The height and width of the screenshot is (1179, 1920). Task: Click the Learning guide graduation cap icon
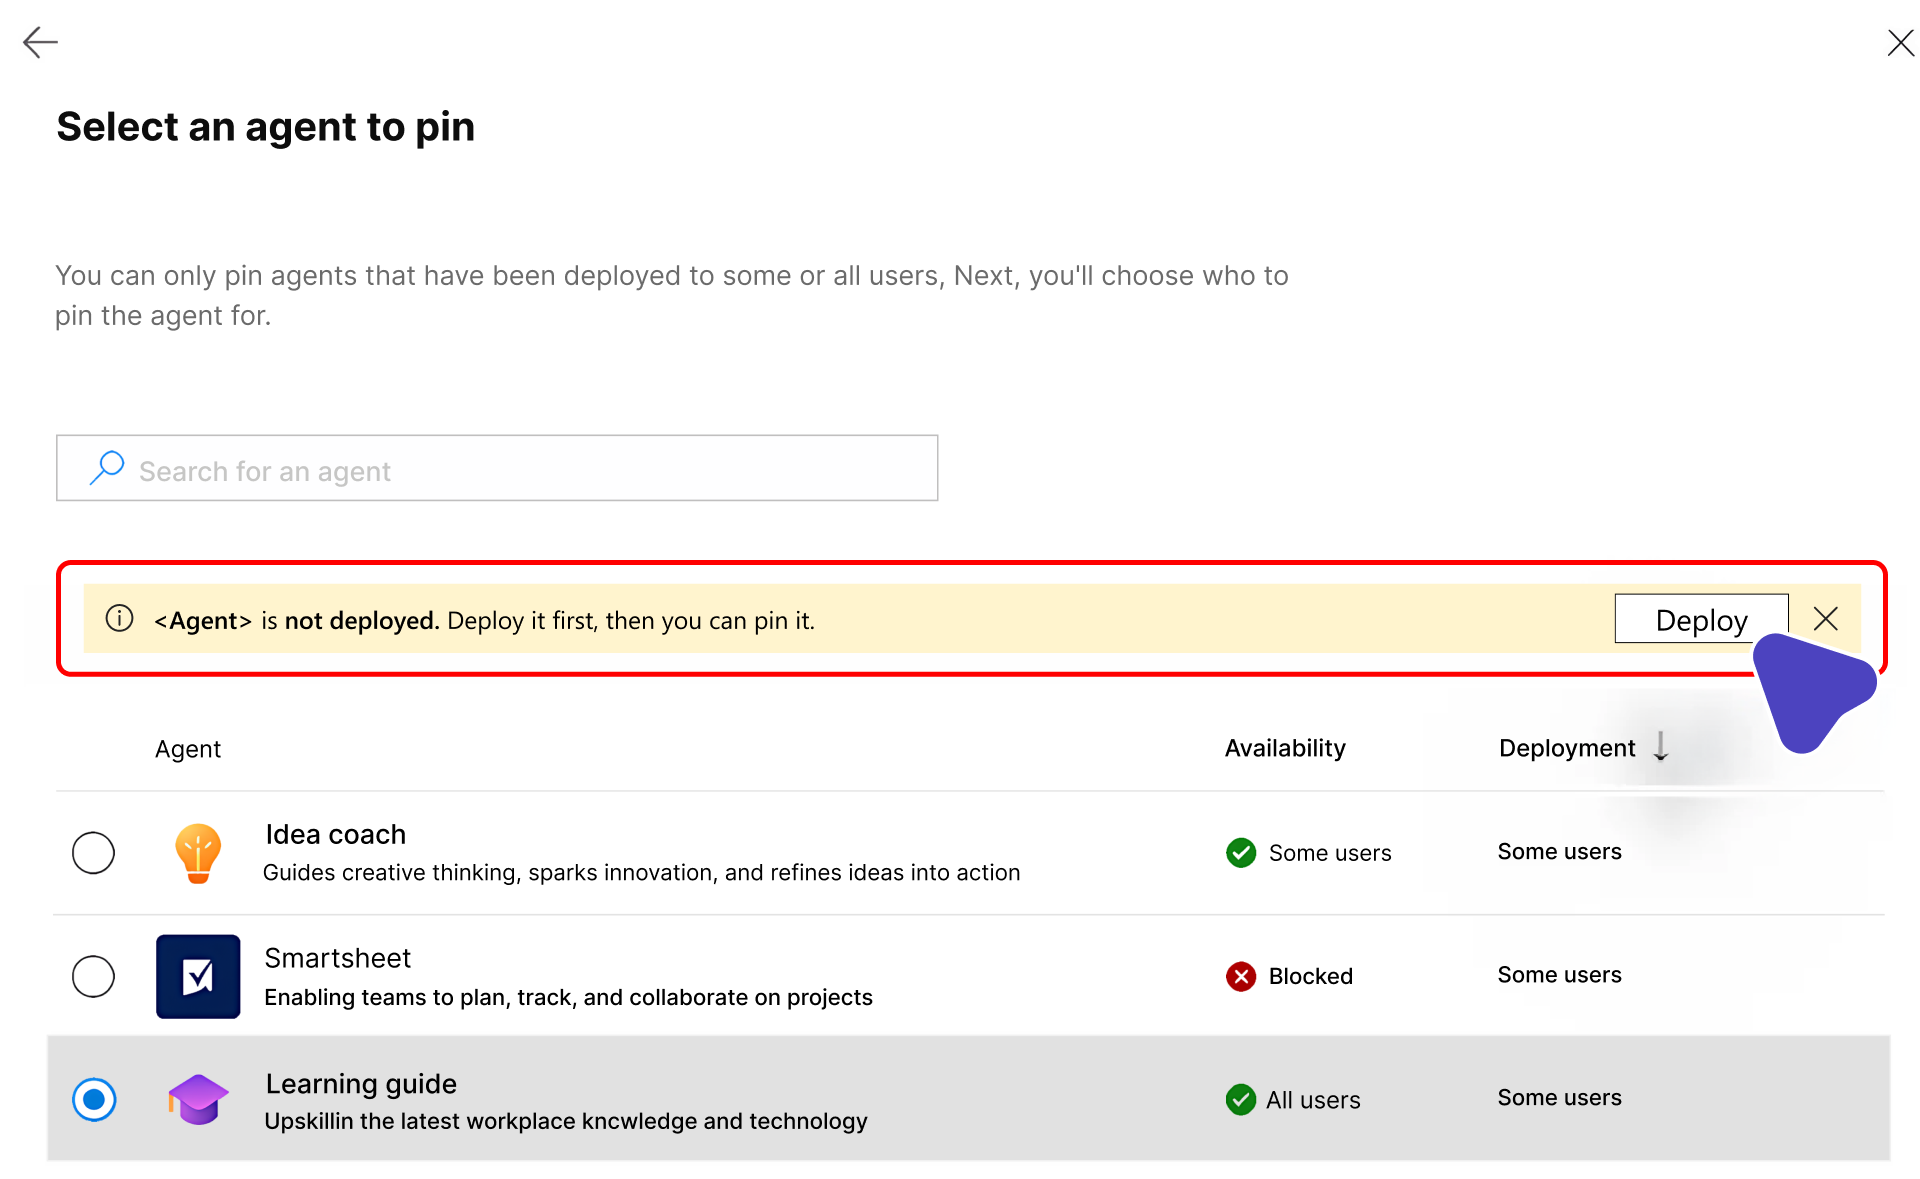pyautogui.click(x=198, y=1099)
